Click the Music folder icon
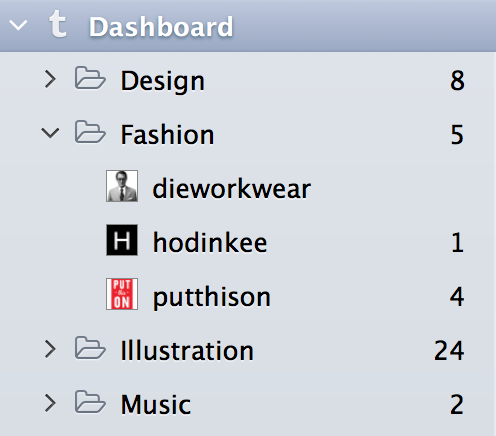 point(90,402)
